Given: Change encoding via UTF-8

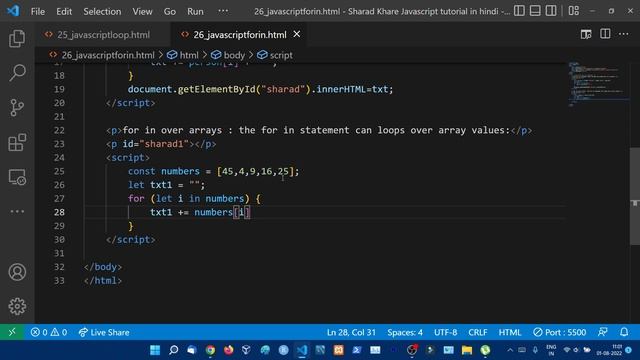Looking at the screenshot, I should click(445, 332).
